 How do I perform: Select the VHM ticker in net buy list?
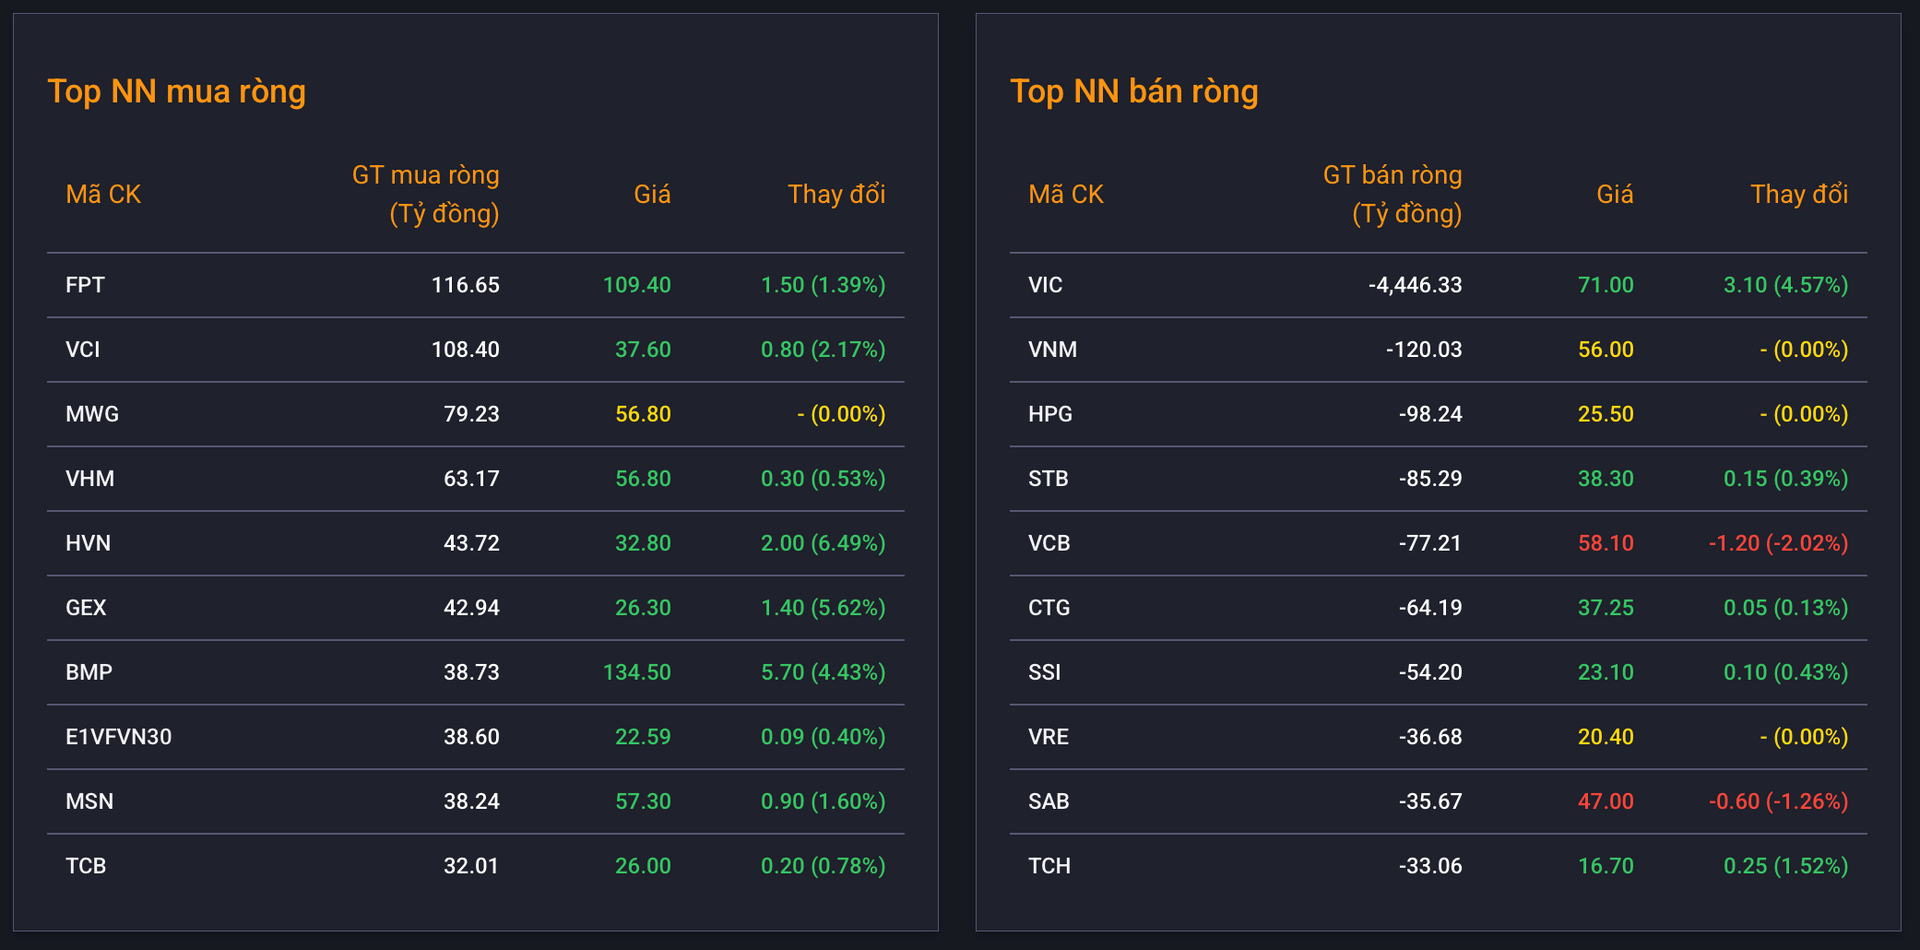(x=90, y=479)
